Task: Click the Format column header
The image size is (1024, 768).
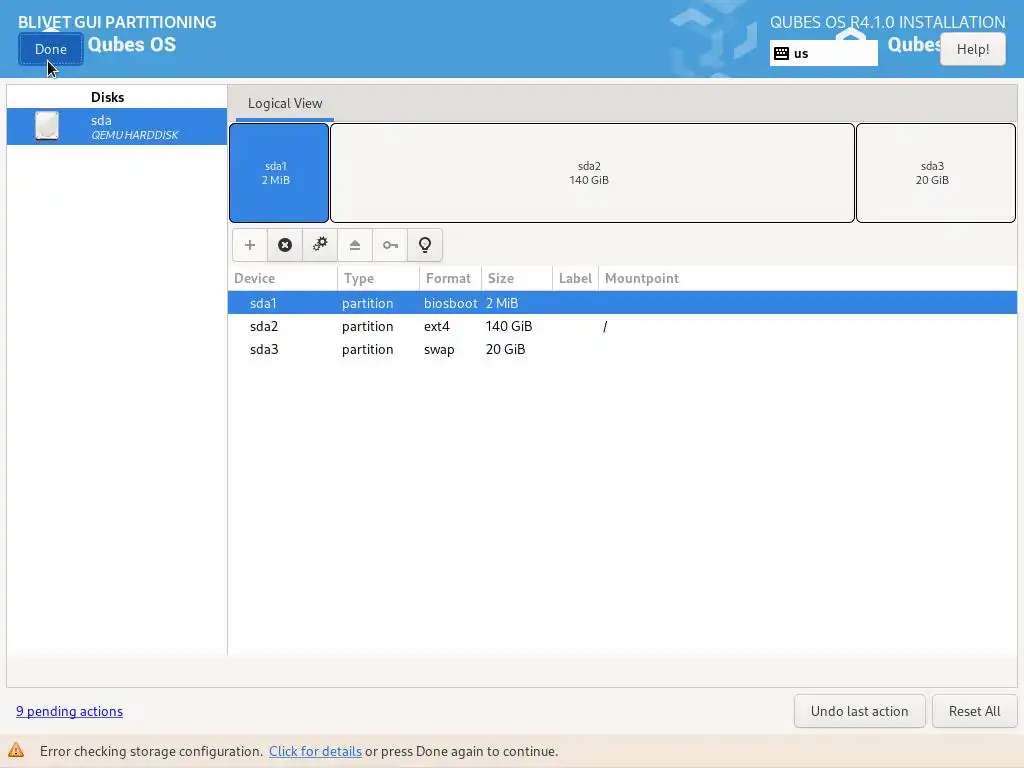Action: 450,278
